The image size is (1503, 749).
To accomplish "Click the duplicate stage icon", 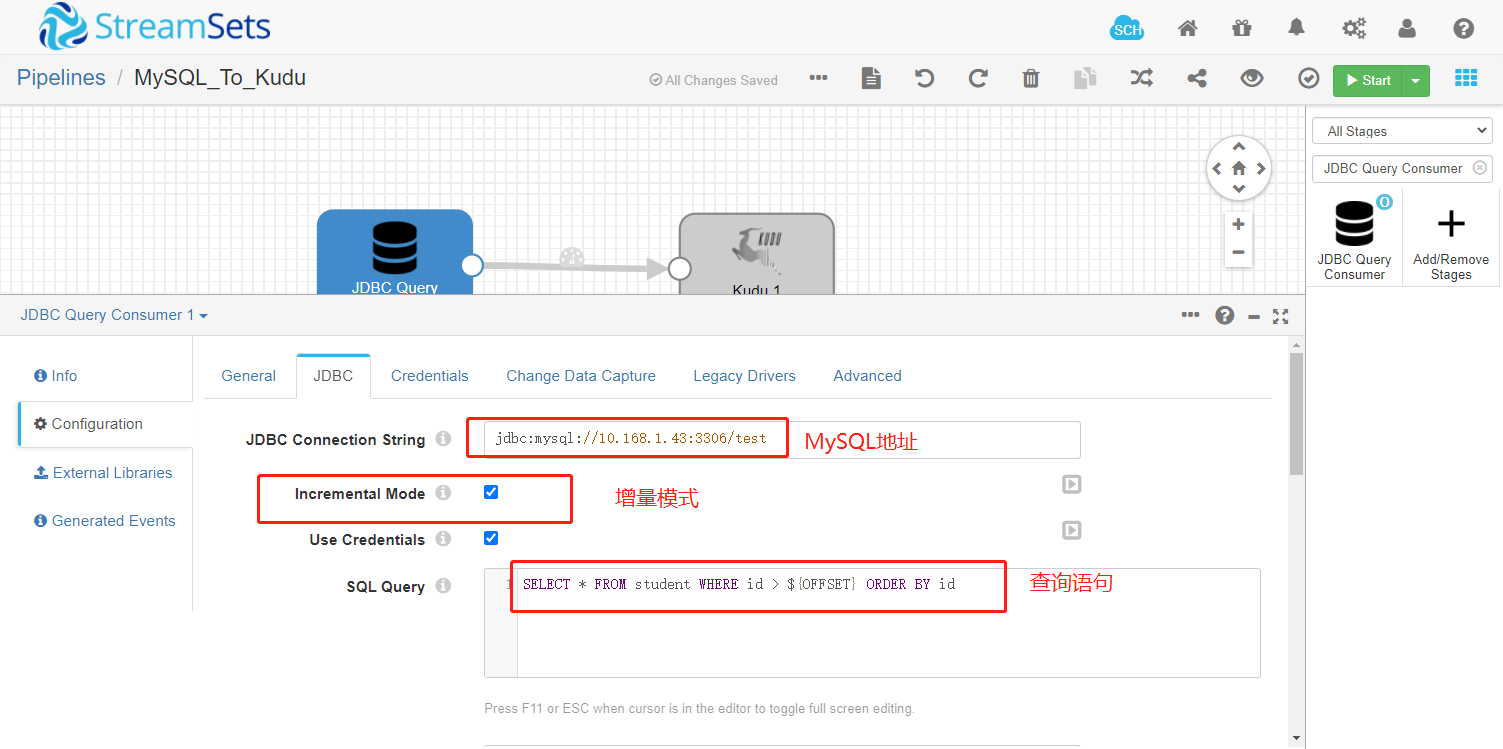I will point(1085,78).
